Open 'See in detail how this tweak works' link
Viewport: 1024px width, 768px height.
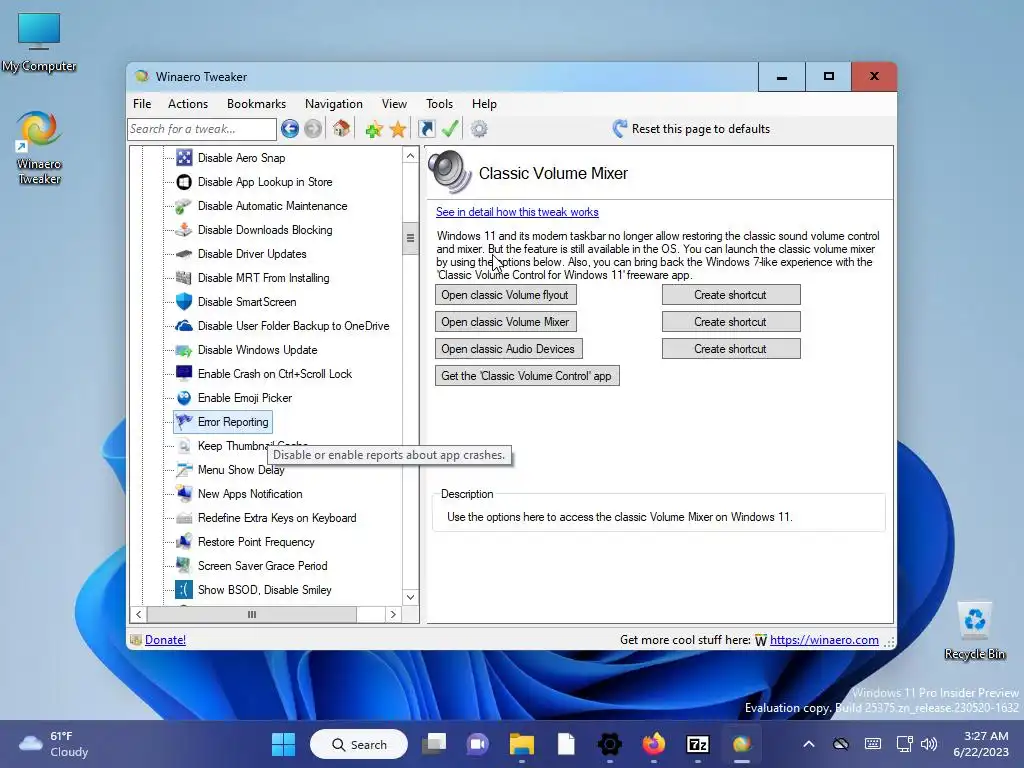click(517, 212)
